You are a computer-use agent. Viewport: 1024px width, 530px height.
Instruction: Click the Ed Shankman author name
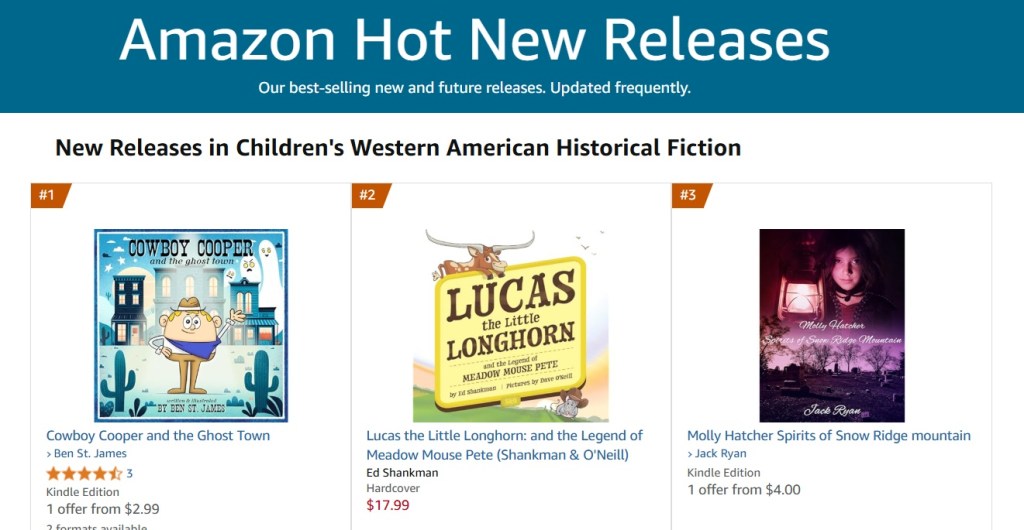[402, 472]
